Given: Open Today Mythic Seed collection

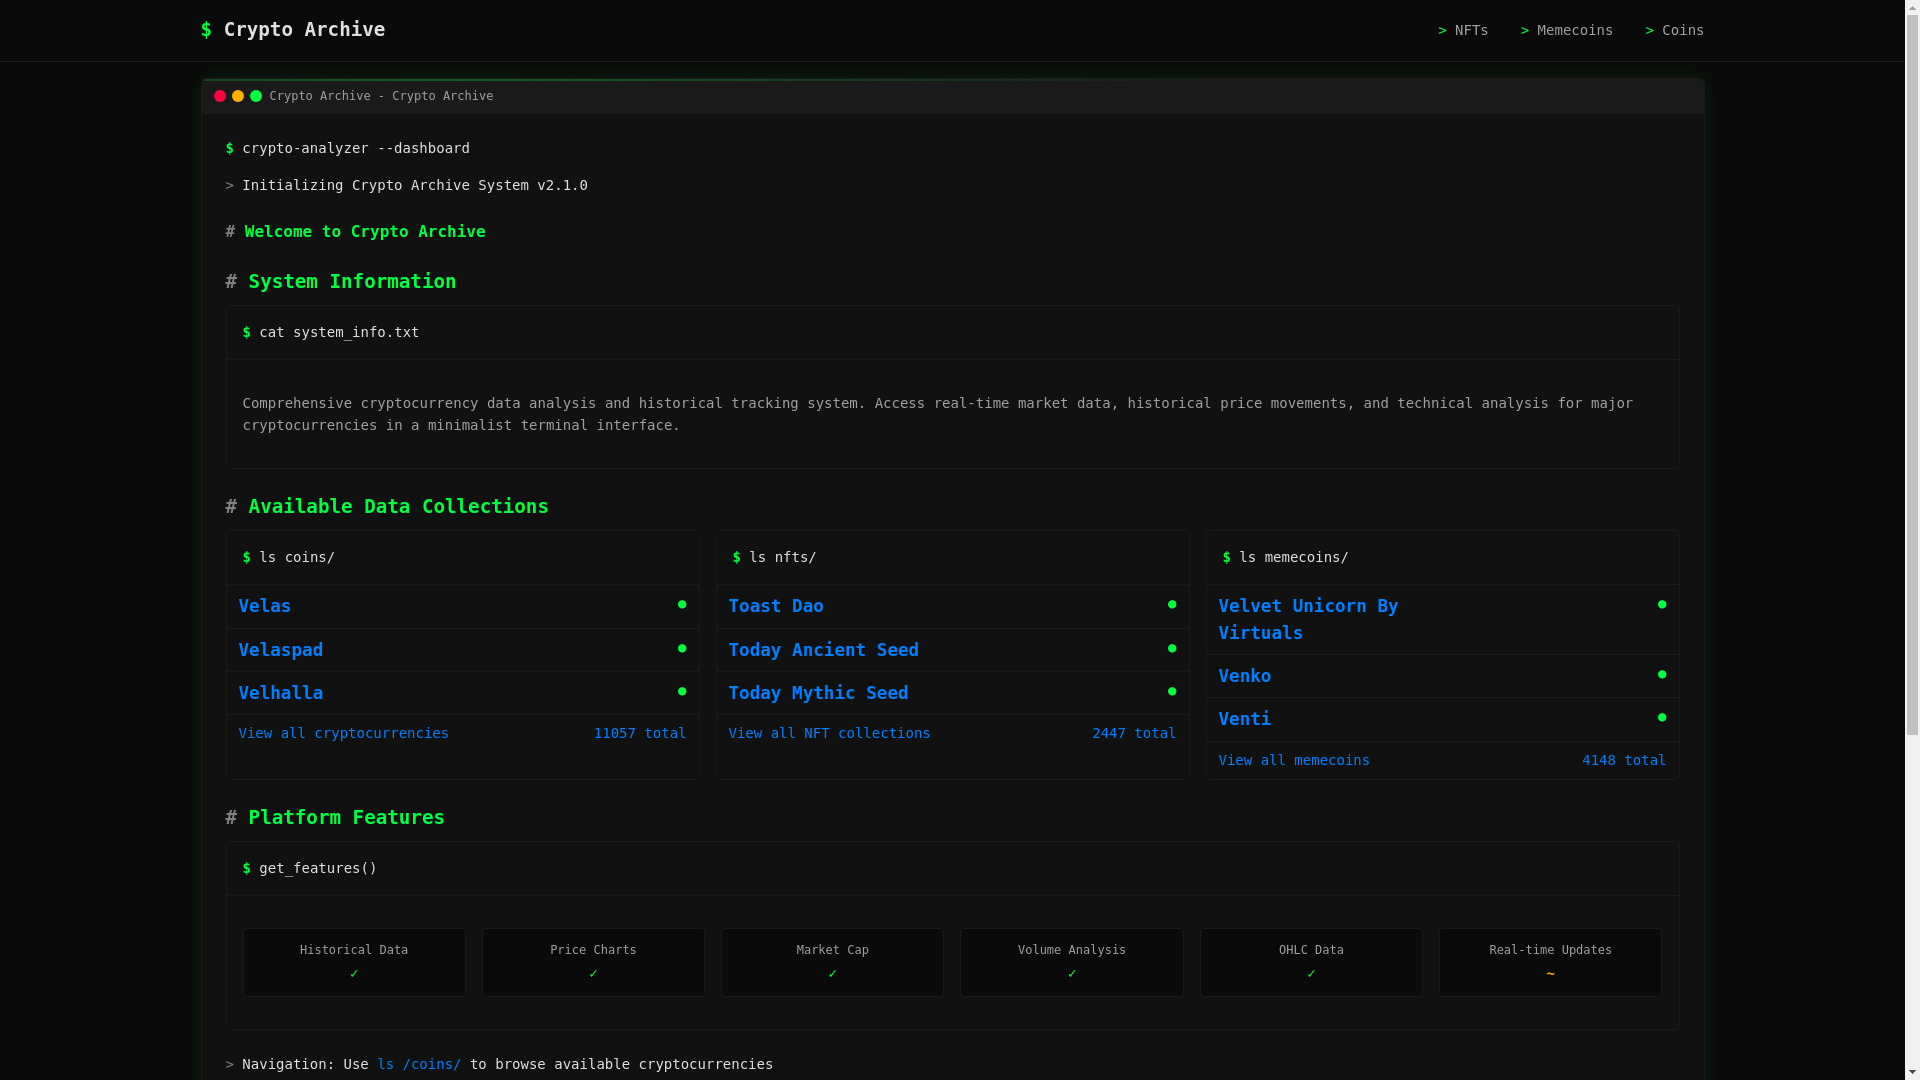Looking at the screenshot, I should click(x=818, y=693).
